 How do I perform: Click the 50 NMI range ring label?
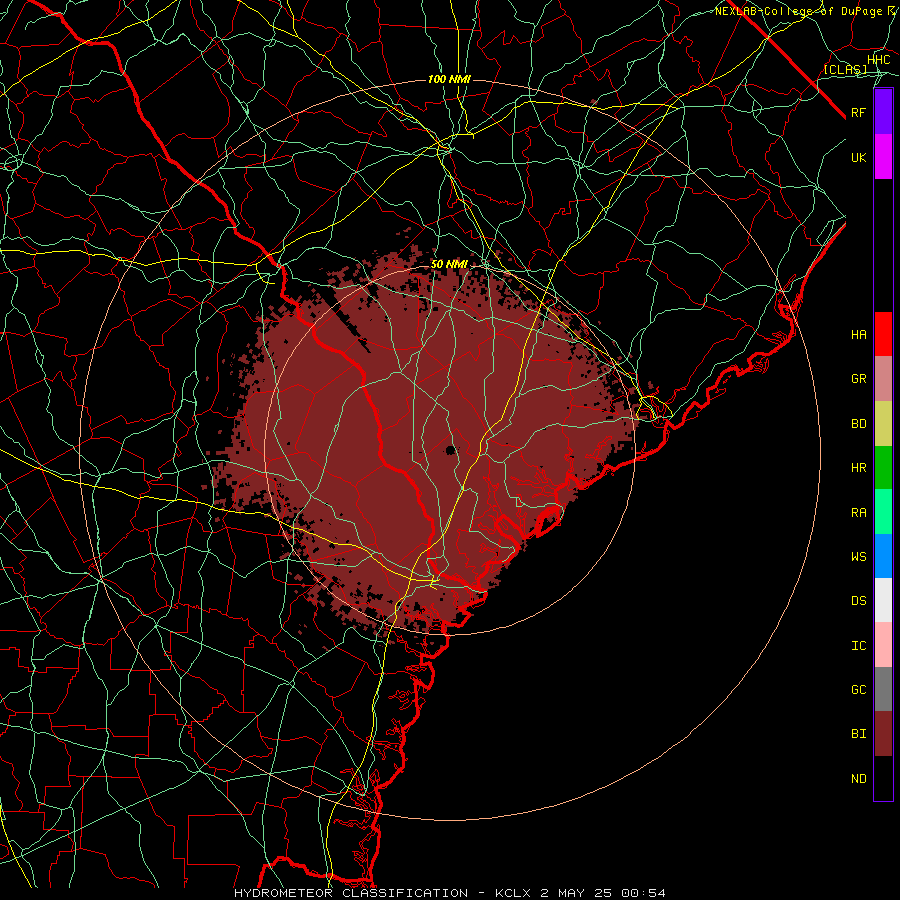coord(449,265)
